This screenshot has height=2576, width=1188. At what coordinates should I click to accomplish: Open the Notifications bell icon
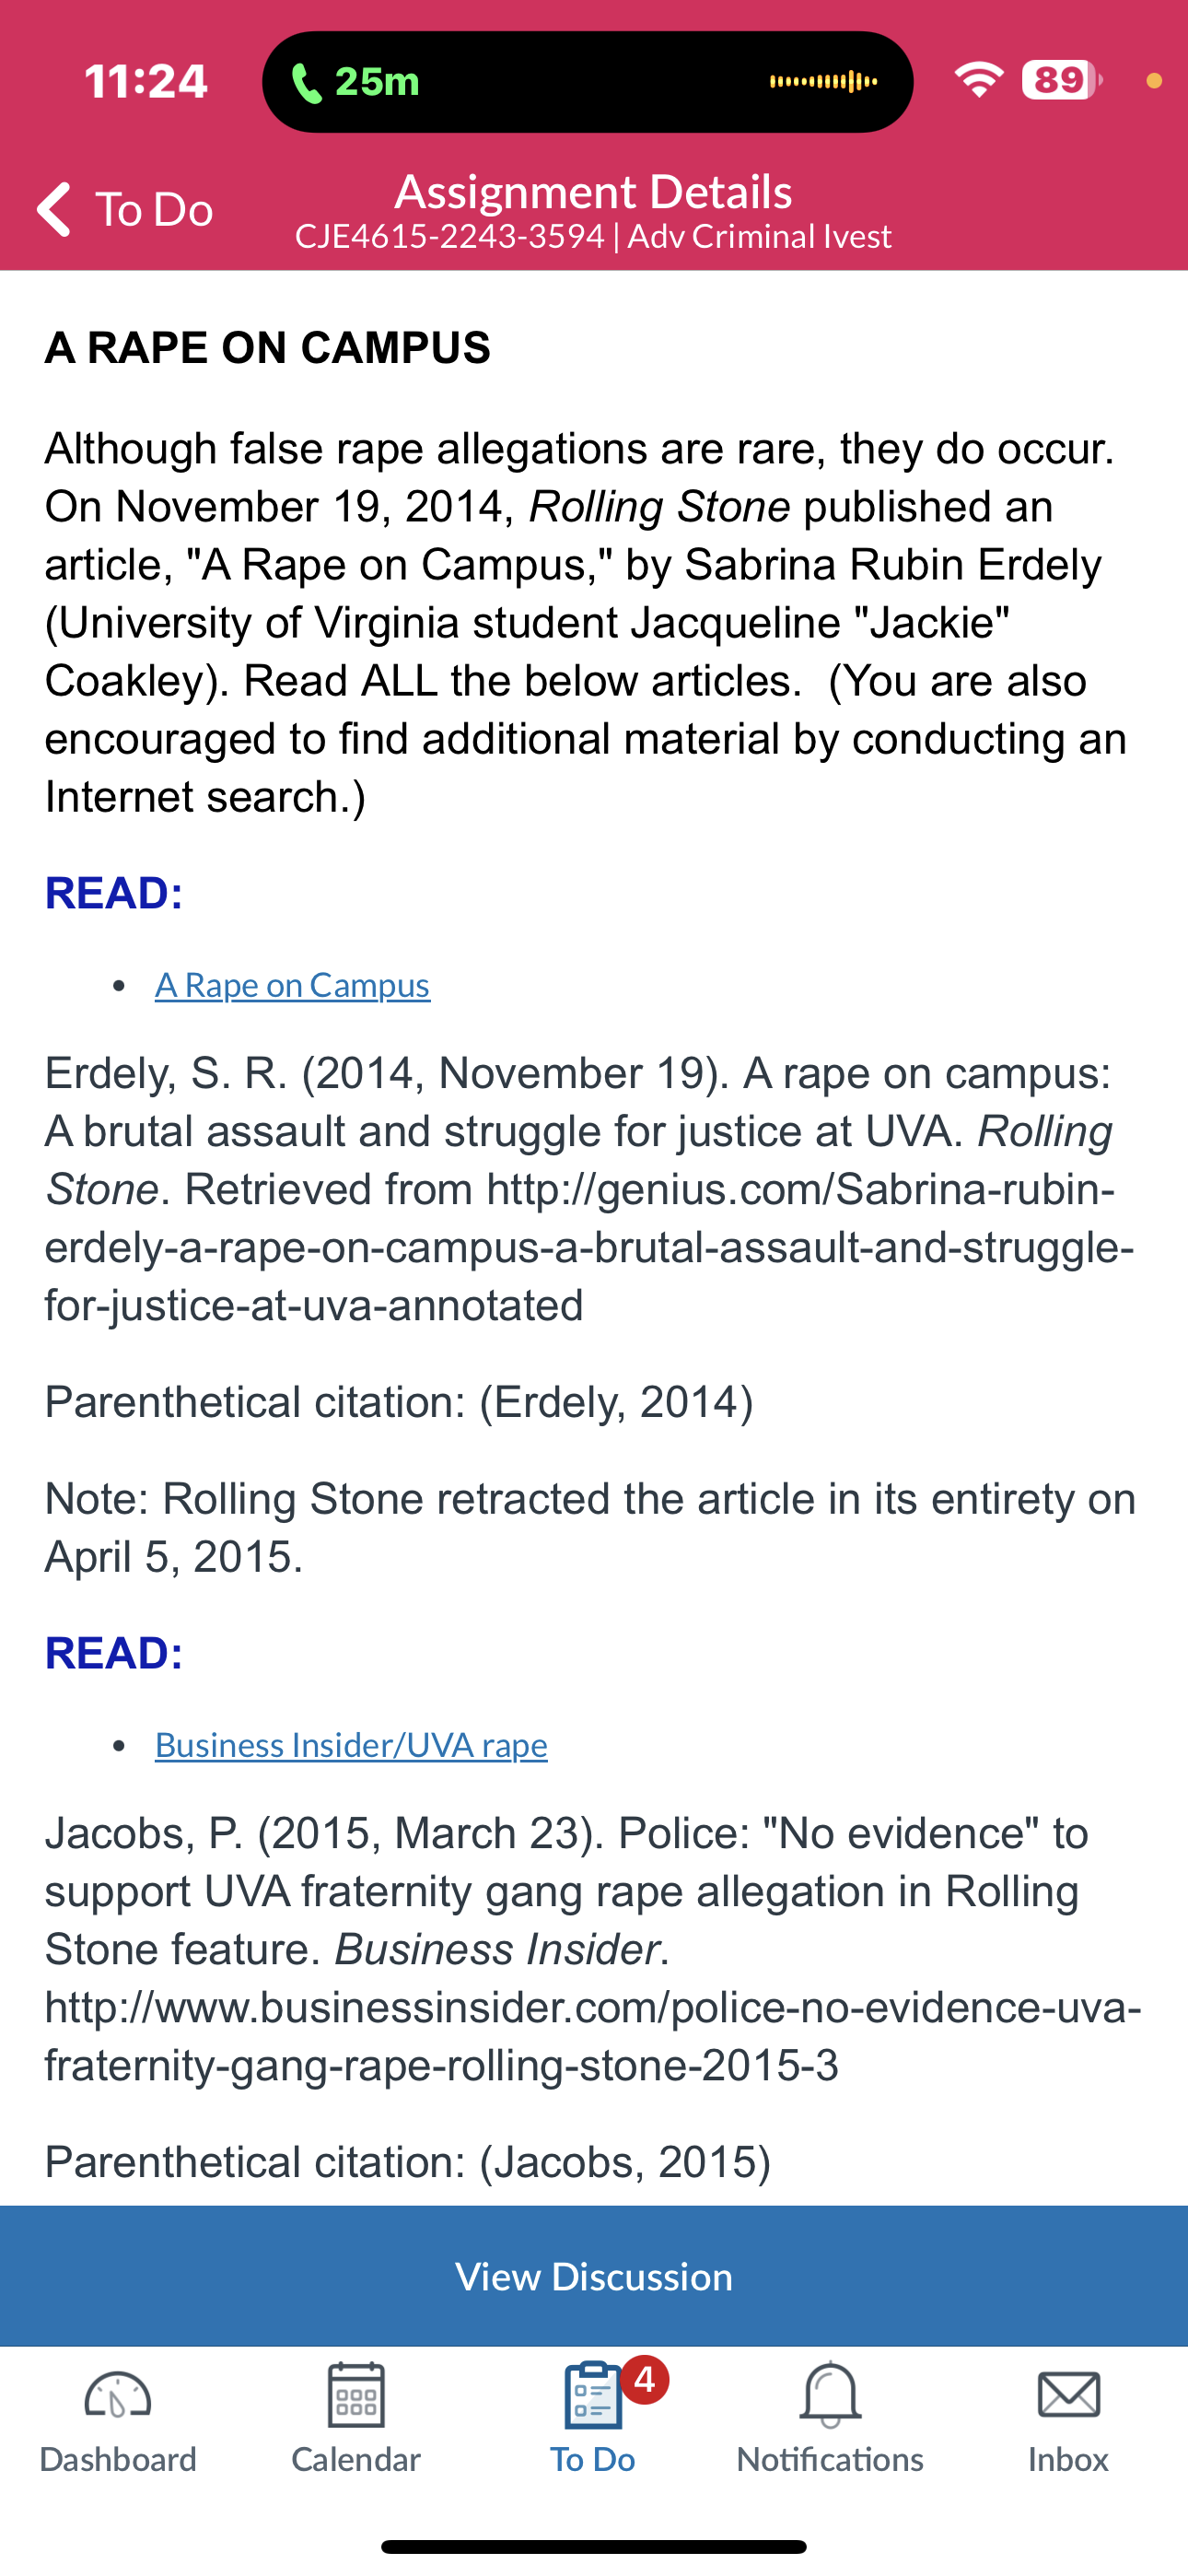830,2395
